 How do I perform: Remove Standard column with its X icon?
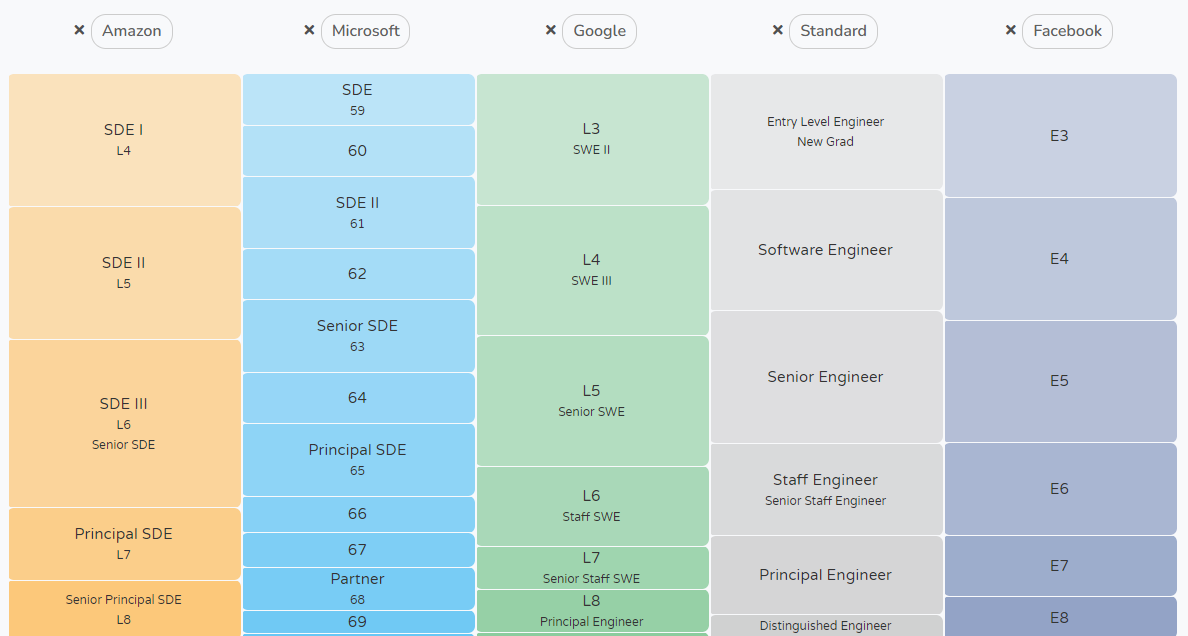pyautogui.click(x=777, y=31)
